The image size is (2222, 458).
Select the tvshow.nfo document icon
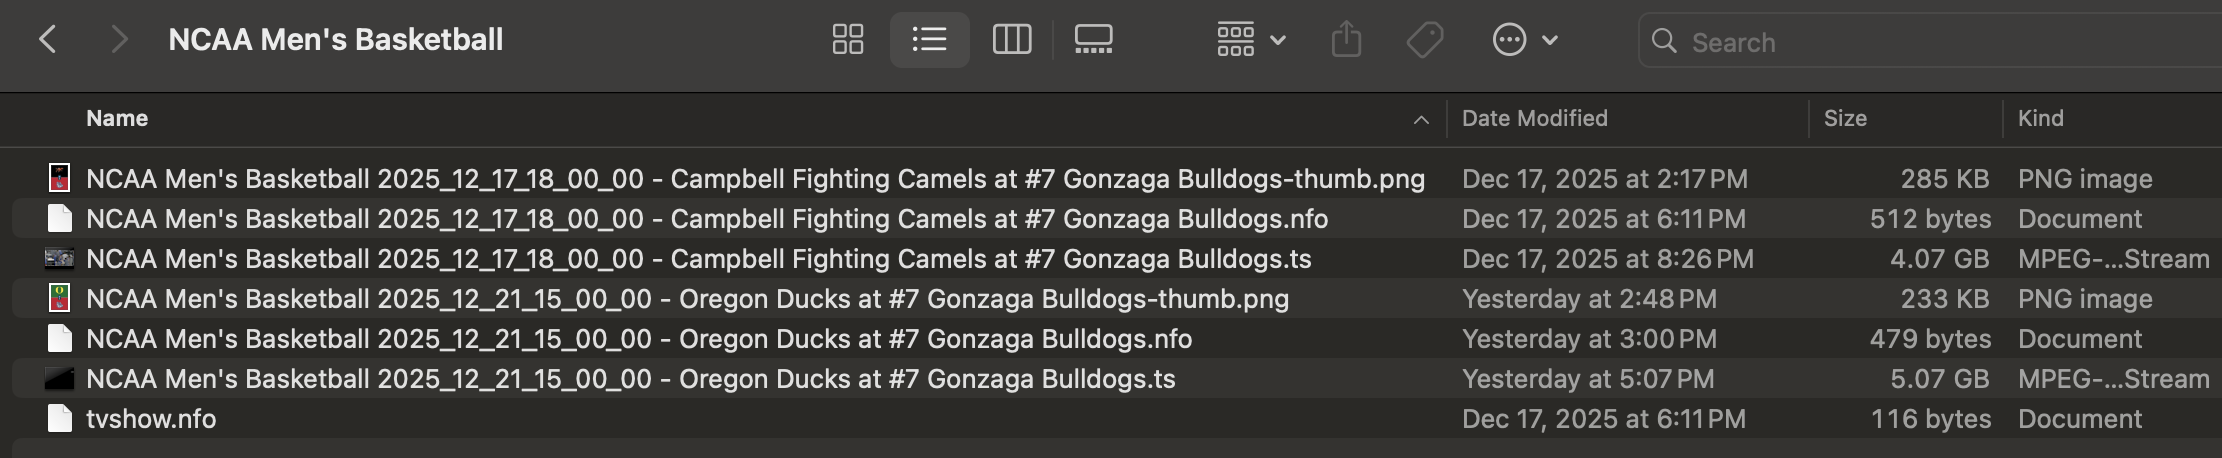[x=60, y=419]
